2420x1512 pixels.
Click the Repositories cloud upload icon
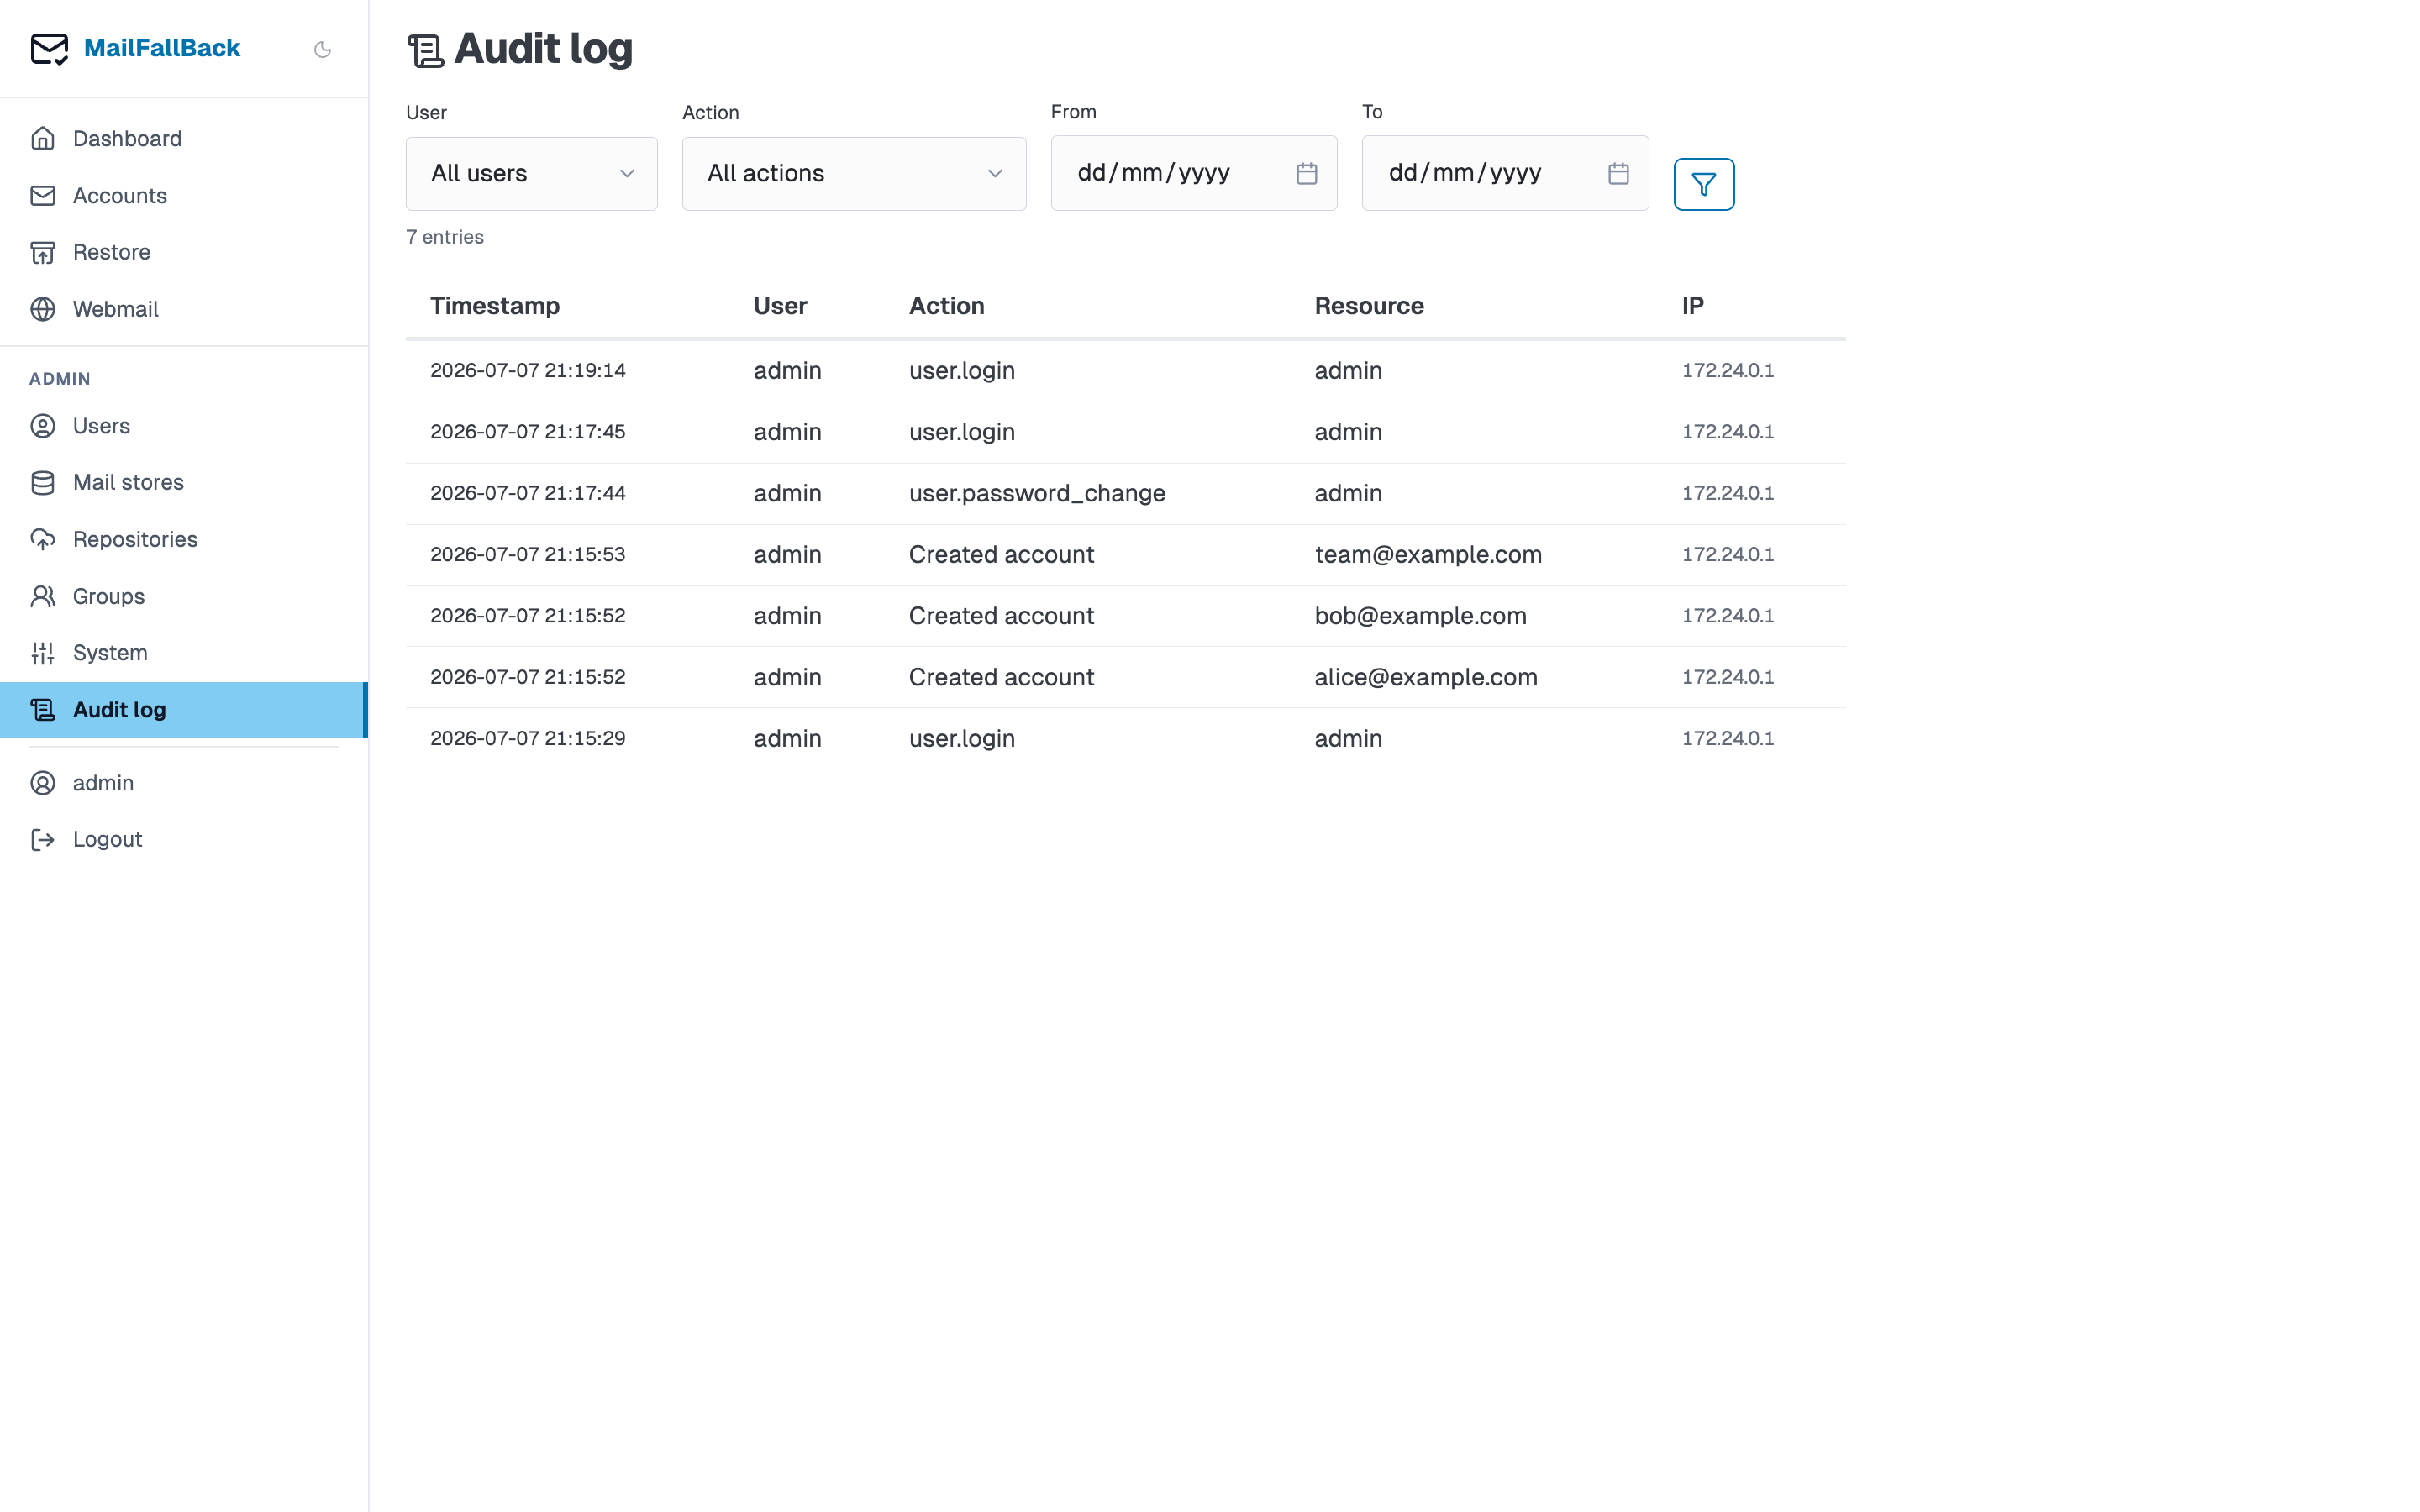click(43, 539)
